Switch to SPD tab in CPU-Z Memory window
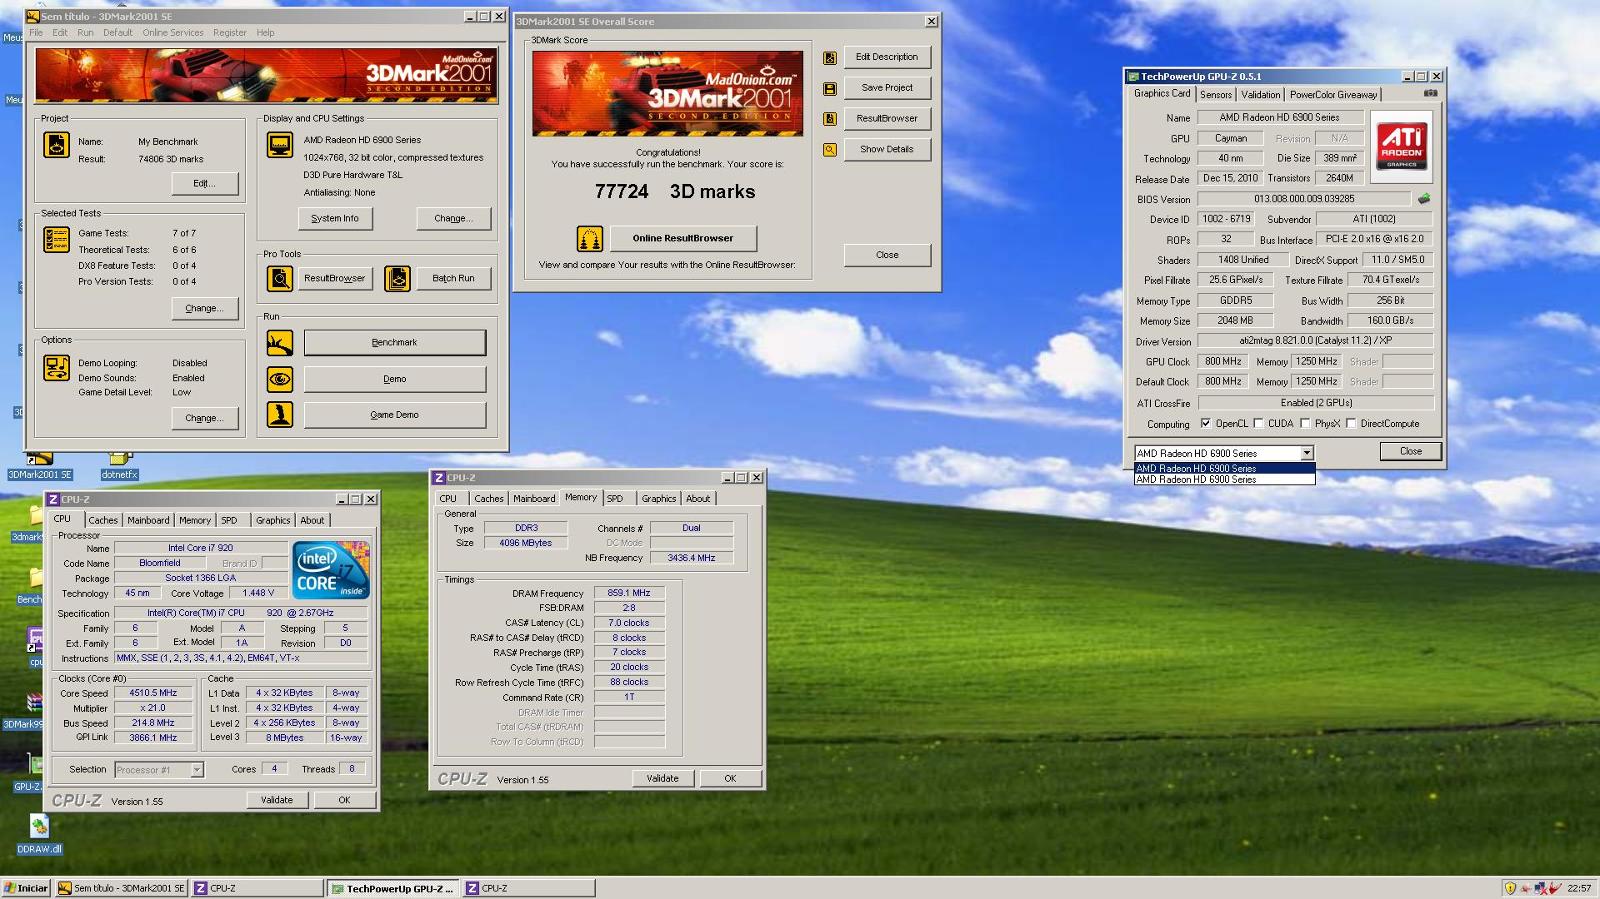Image resolution: width=1600 pixels, height=899 pixels. point(615,498)
